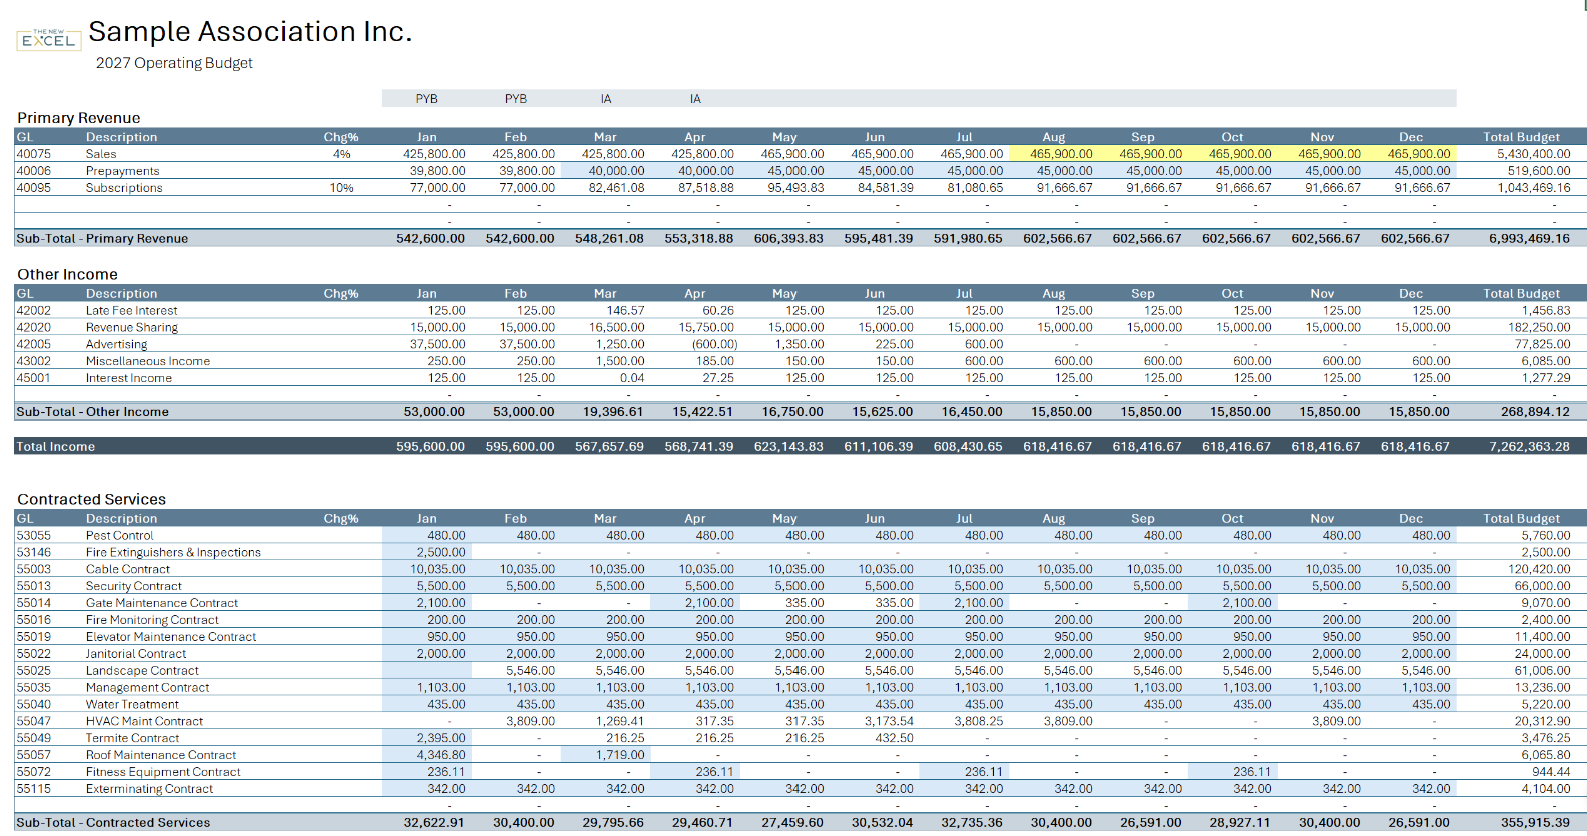Select Total Income grand total 7,262,363.28
The height and width of the screenshot is (836, 1587).
[1529, 447]
